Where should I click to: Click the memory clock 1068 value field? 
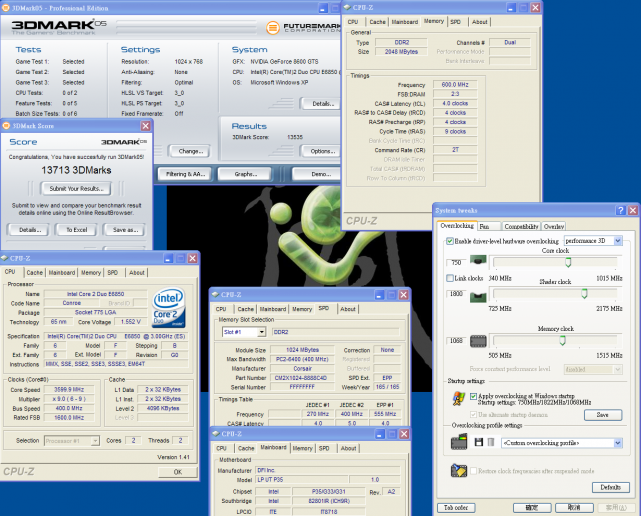457,341
